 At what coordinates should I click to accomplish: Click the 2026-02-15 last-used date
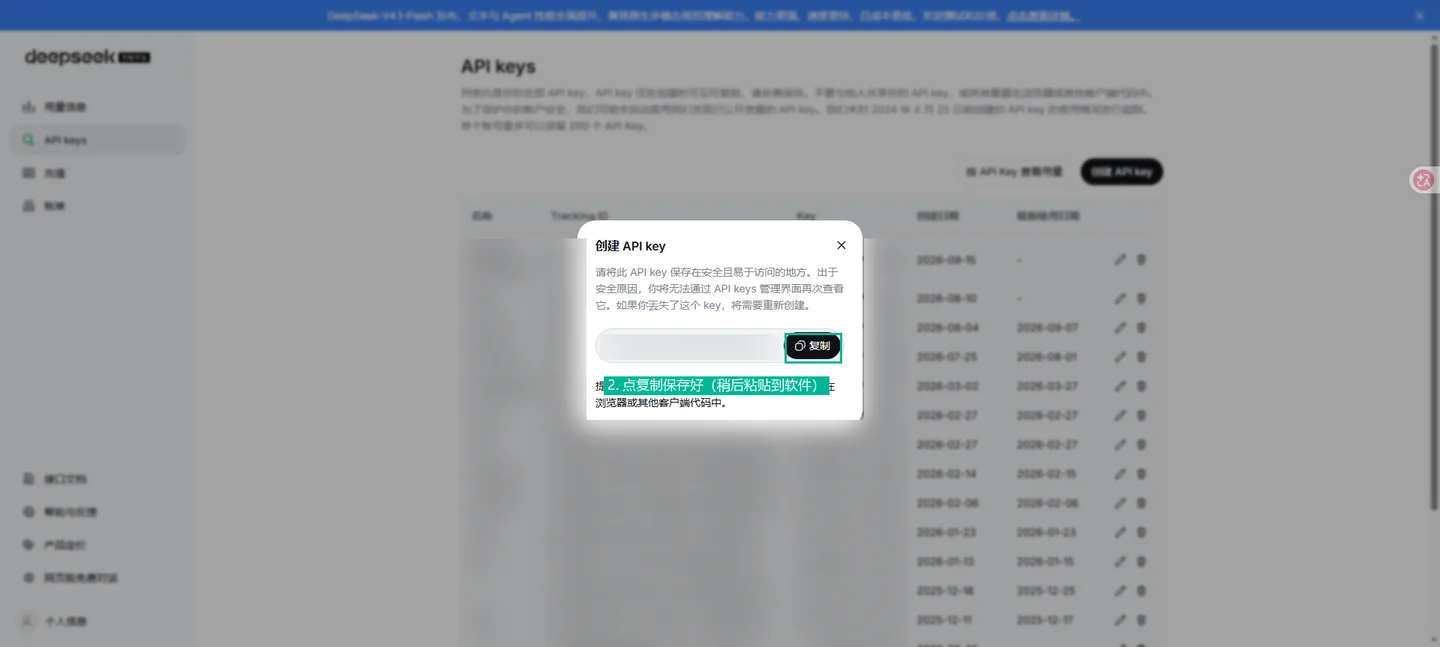click(1047, 474)
